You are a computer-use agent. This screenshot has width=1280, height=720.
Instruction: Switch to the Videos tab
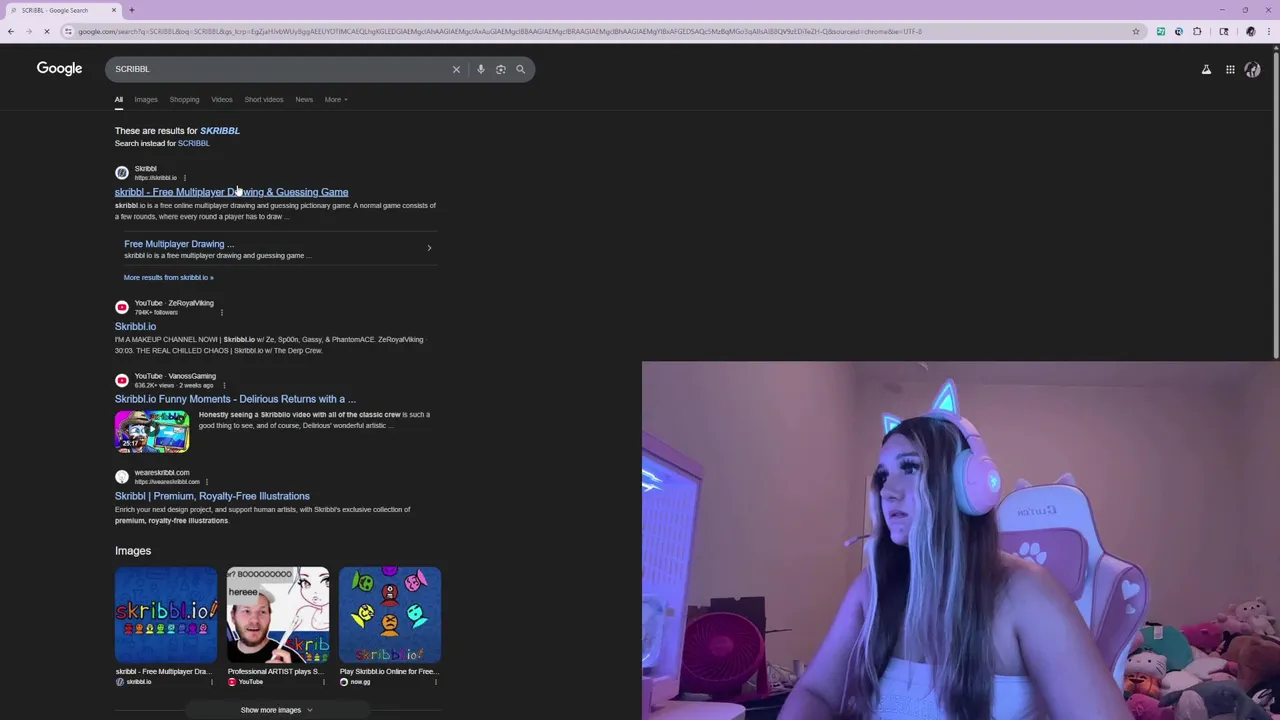pos(222,99)
